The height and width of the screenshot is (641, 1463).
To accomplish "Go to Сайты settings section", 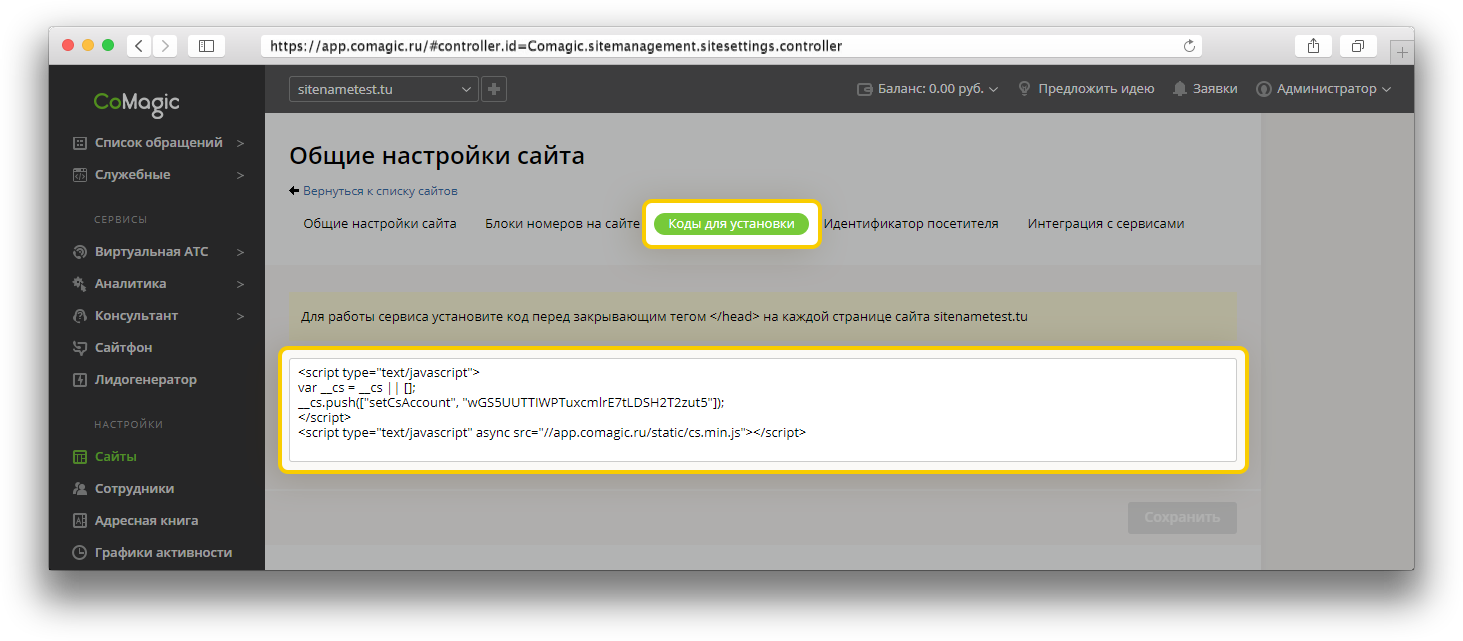I will click(x=116, y=457).
